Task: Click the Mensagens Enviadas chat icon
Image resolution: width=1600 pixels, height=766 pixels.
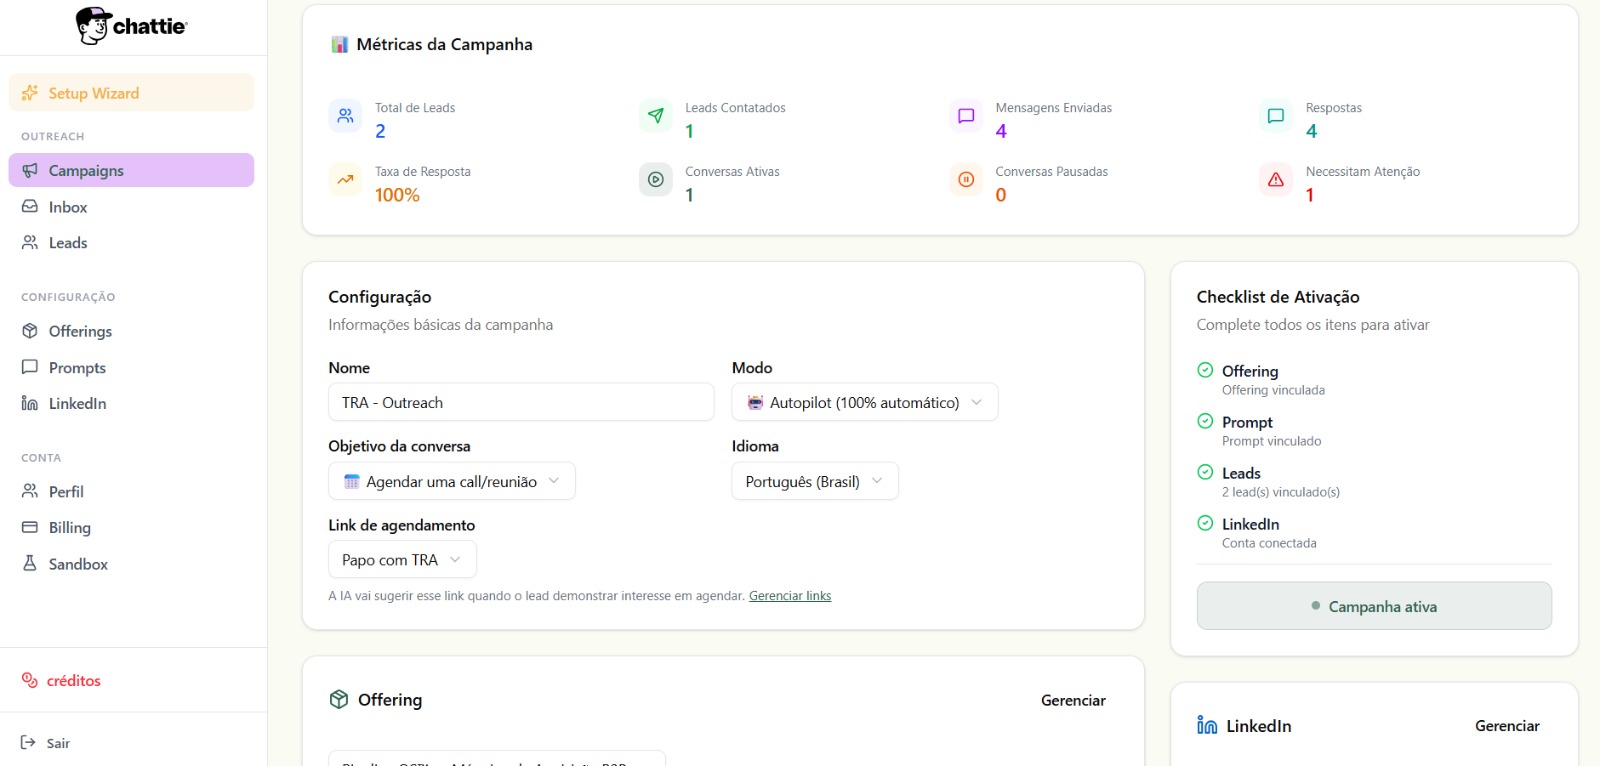Action: (966, 116)
